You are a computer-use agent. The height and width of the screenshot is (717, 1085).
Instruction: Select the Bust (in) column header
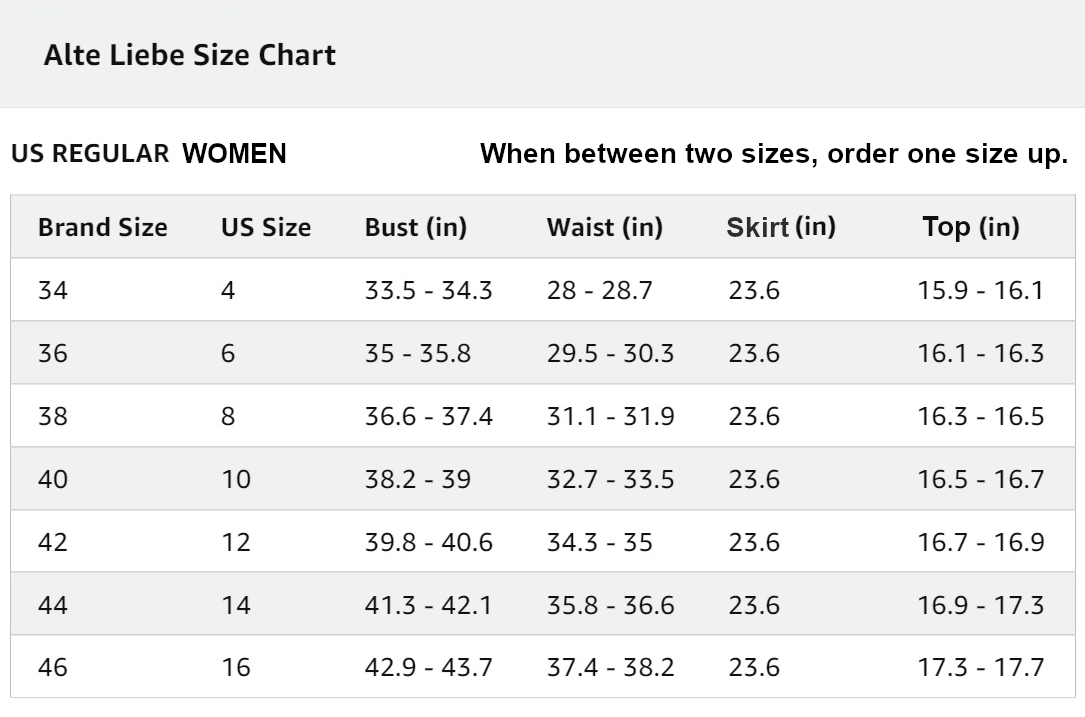coord(416,228)
